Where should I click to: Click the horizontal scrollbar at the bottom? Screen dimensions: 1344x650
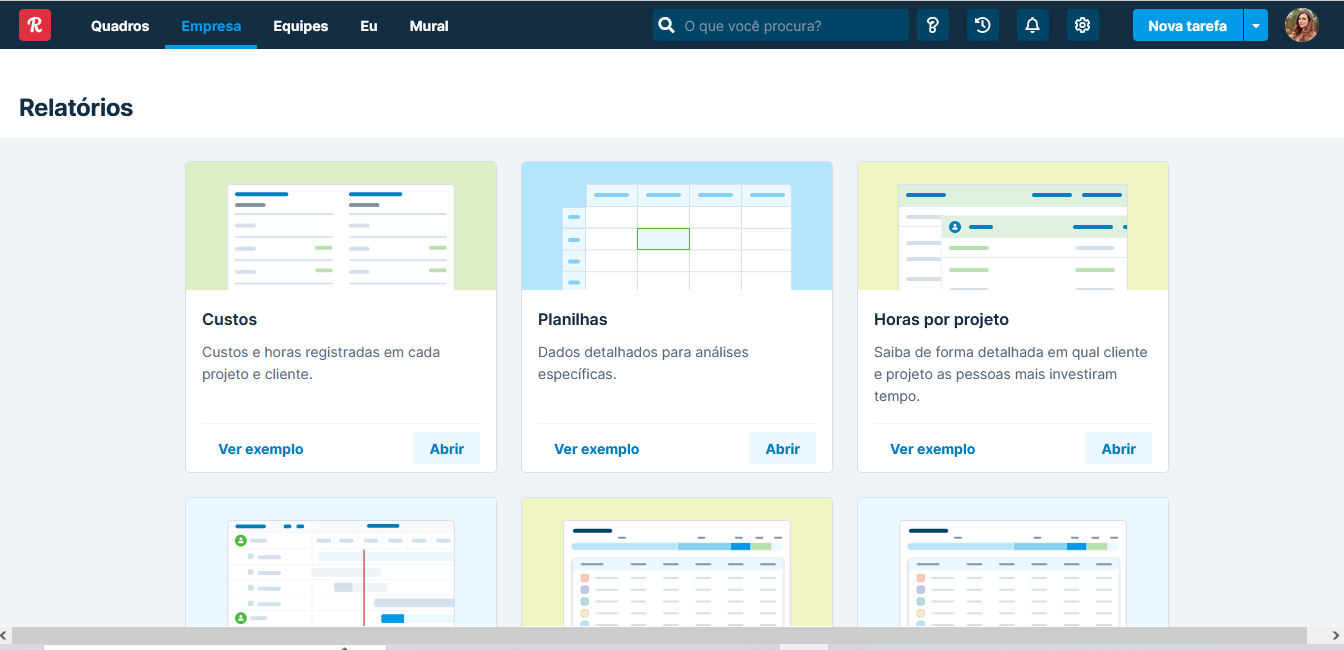click(659, 635)
